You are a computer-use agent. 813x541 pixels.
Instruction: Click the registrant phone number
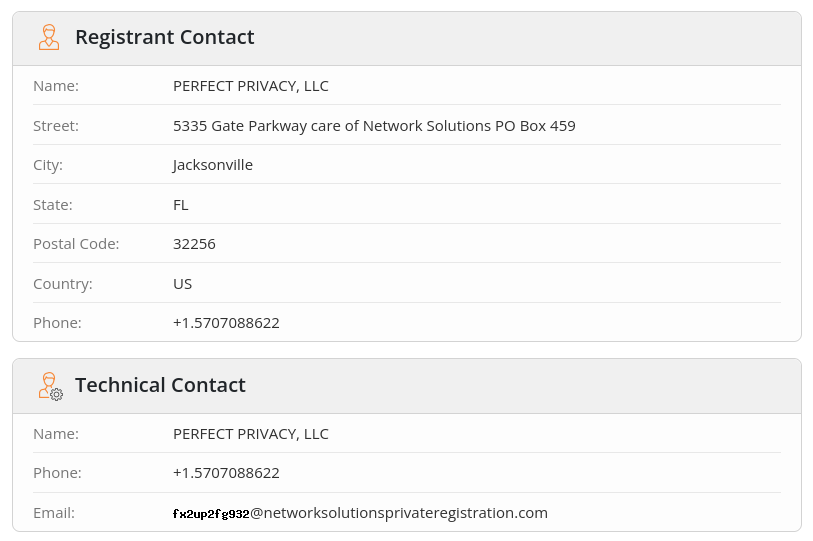(x=226, y=323)
